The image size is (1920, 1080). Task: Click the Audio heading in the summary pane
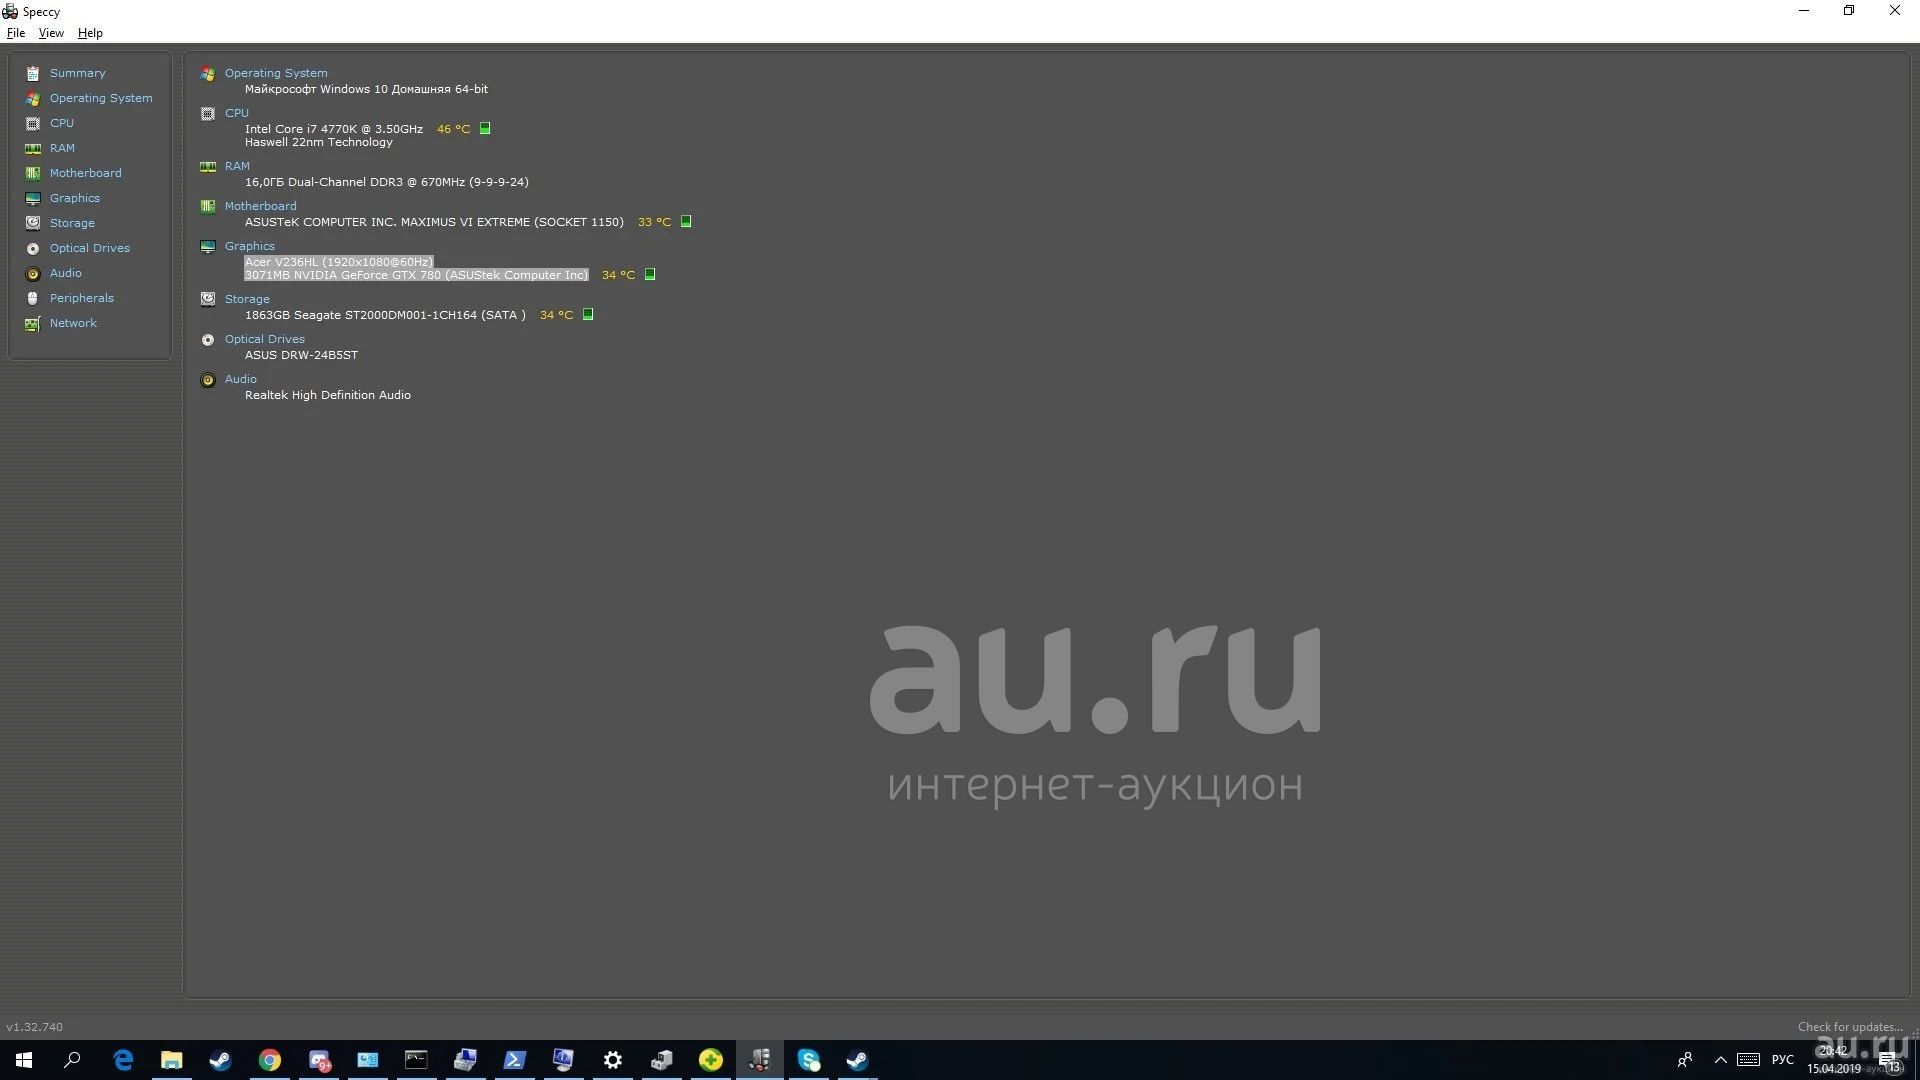pyautogui.click(x=240, y=379)
